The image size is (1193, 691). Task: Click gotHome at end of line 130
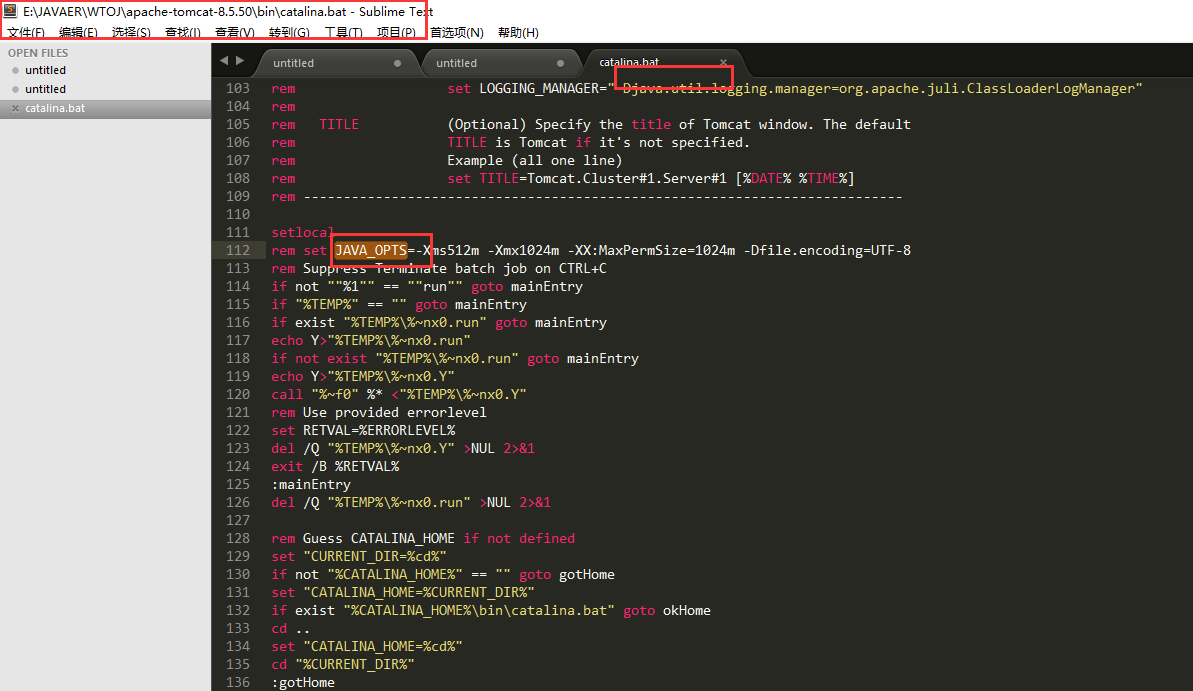587,575
